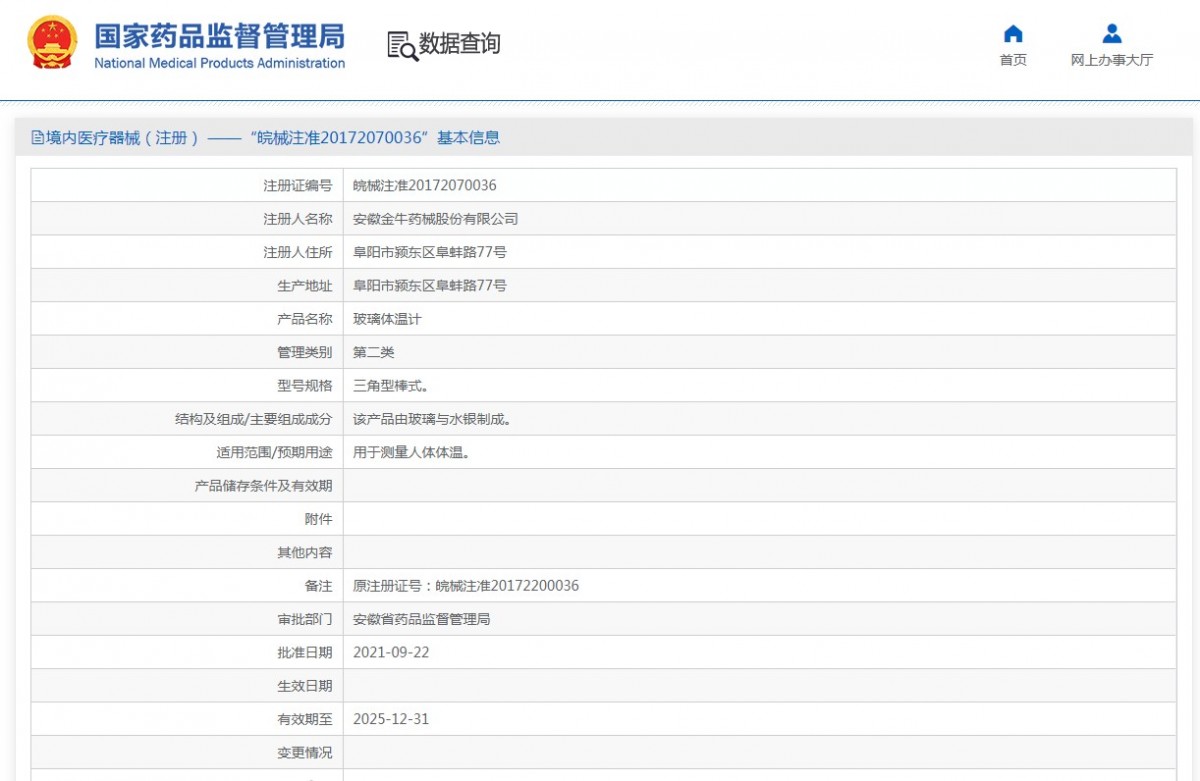Click the national emblem logo

pos(51,42)
